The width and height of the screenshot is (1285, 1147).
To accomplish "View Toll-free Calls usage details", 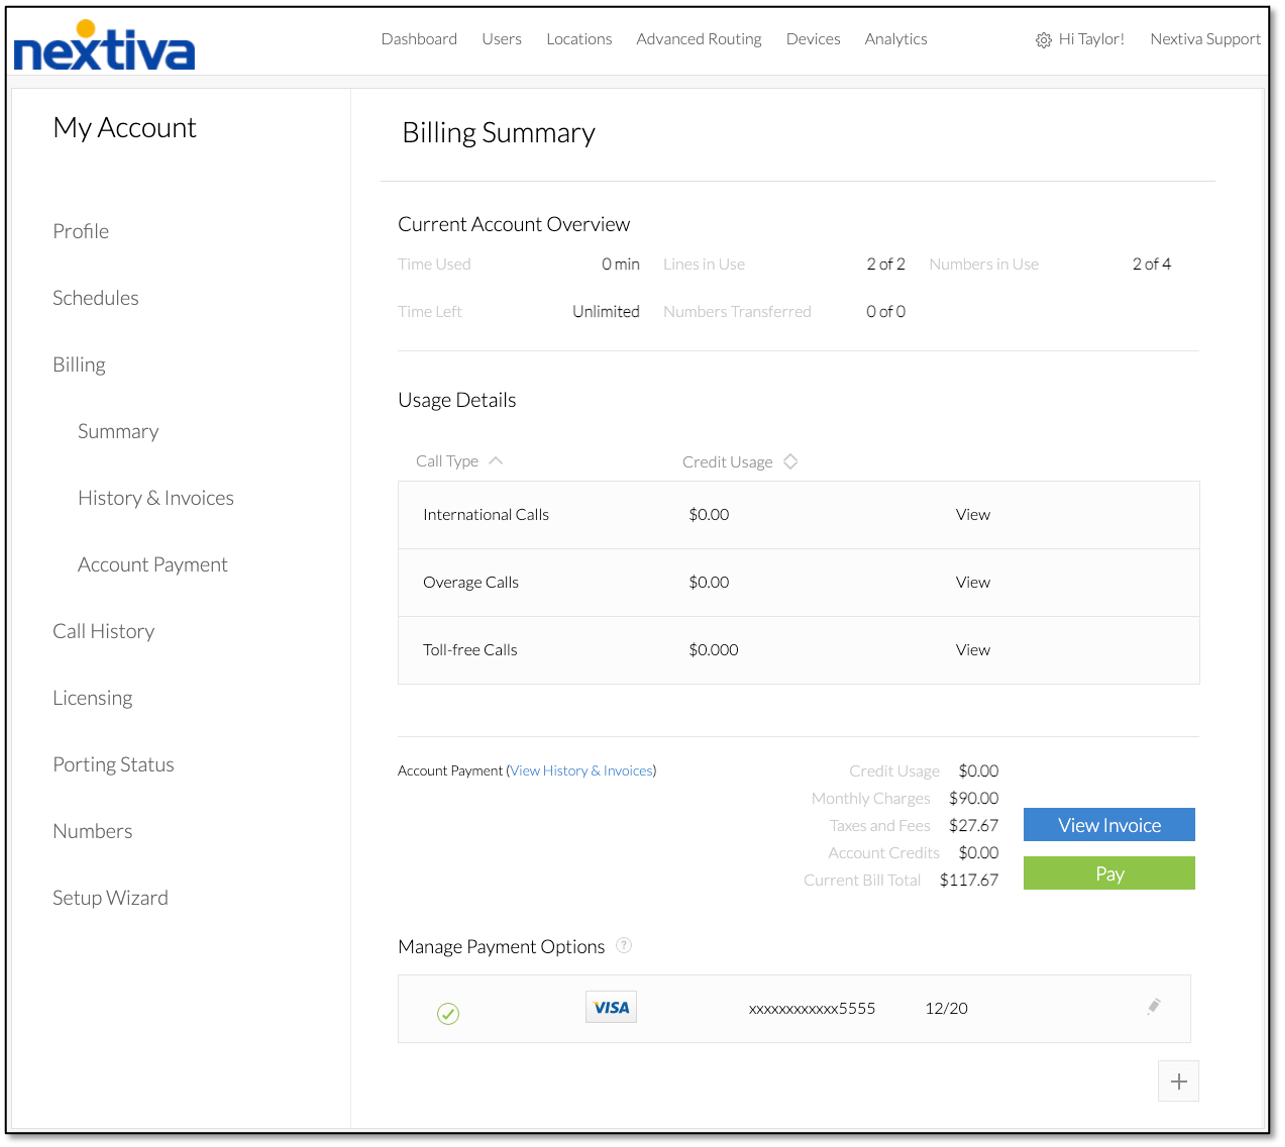I will click(973, 650).
